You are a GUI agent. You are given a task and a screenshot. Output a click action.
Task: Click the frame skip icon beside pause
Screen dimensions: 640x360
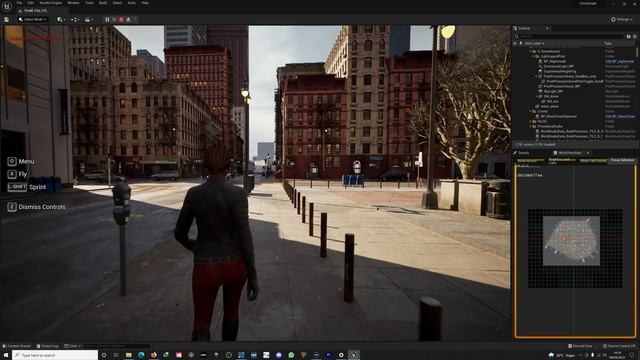(x=114, y=19)
